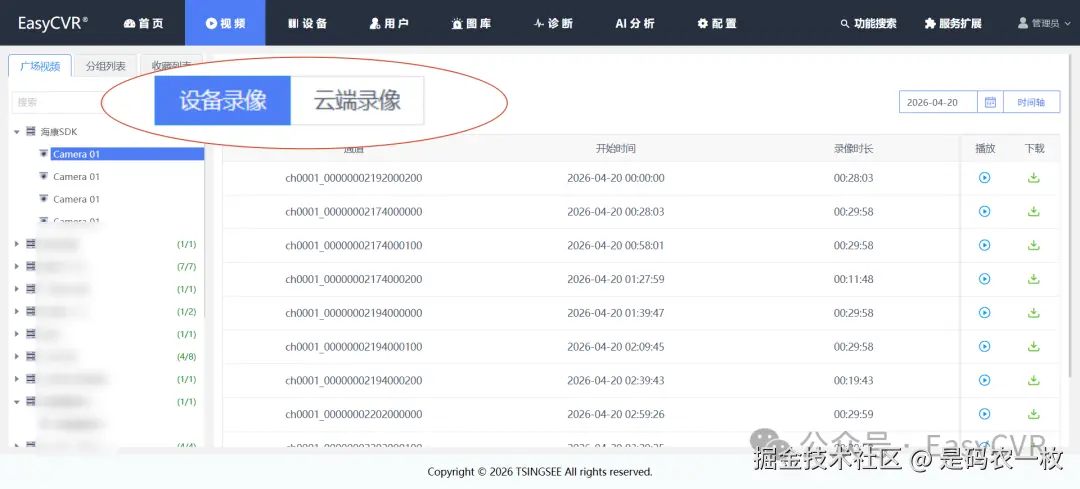Play the recording starting 2026-04-20 02:59:26
This screenshot has width=1080, height=489.
[x=984, y=414]
